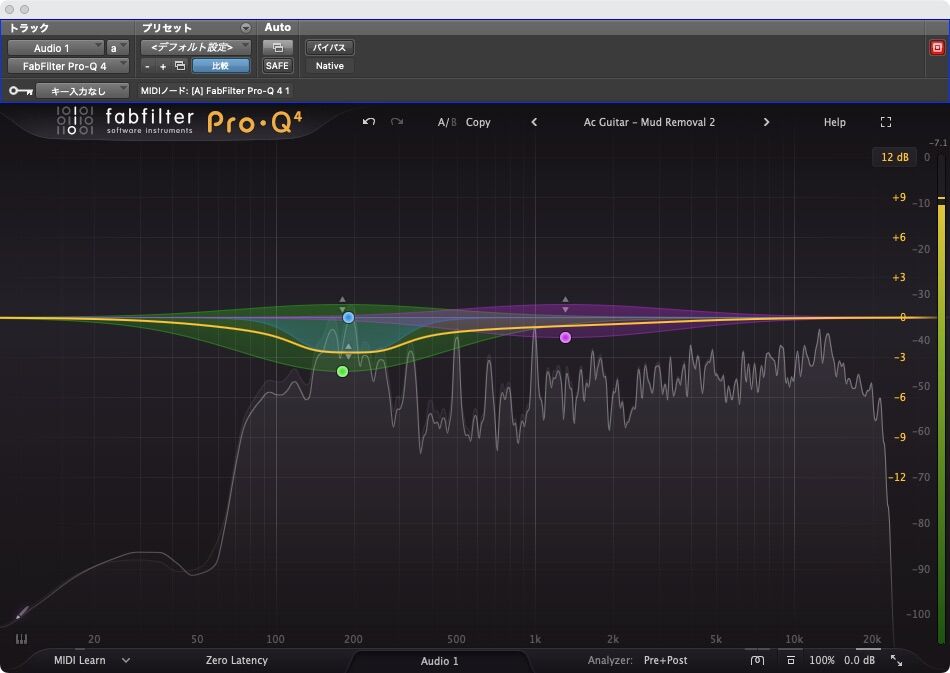Toggle the EQ match headphone icon
Viewport: 950px width, 673px height.
pos(757,660)
